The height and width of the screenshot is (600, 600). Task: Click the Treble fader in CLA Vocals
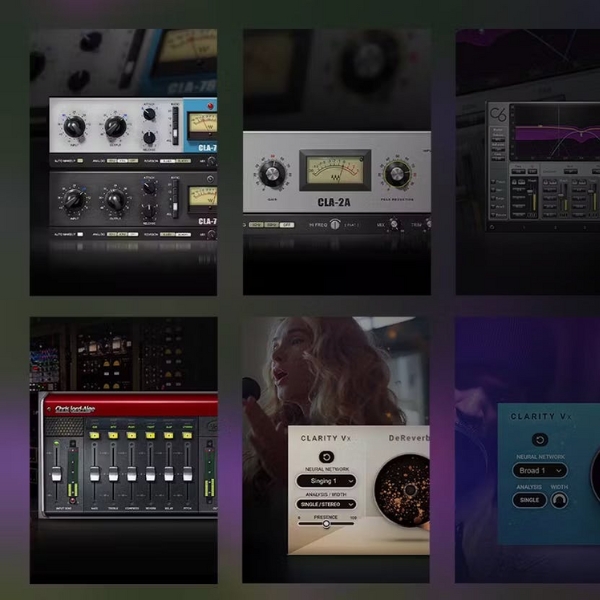tap(113, 473)
